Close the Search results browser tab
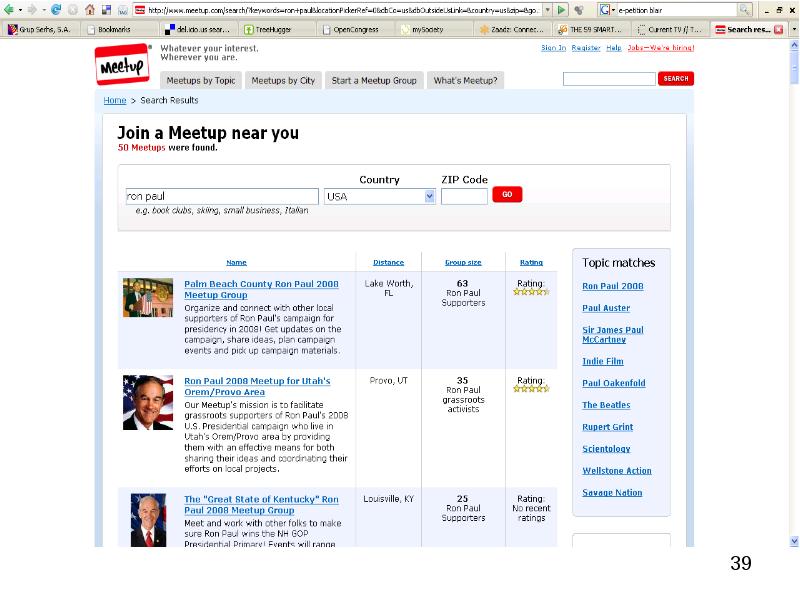800x600 pixels. click(778, 29)
